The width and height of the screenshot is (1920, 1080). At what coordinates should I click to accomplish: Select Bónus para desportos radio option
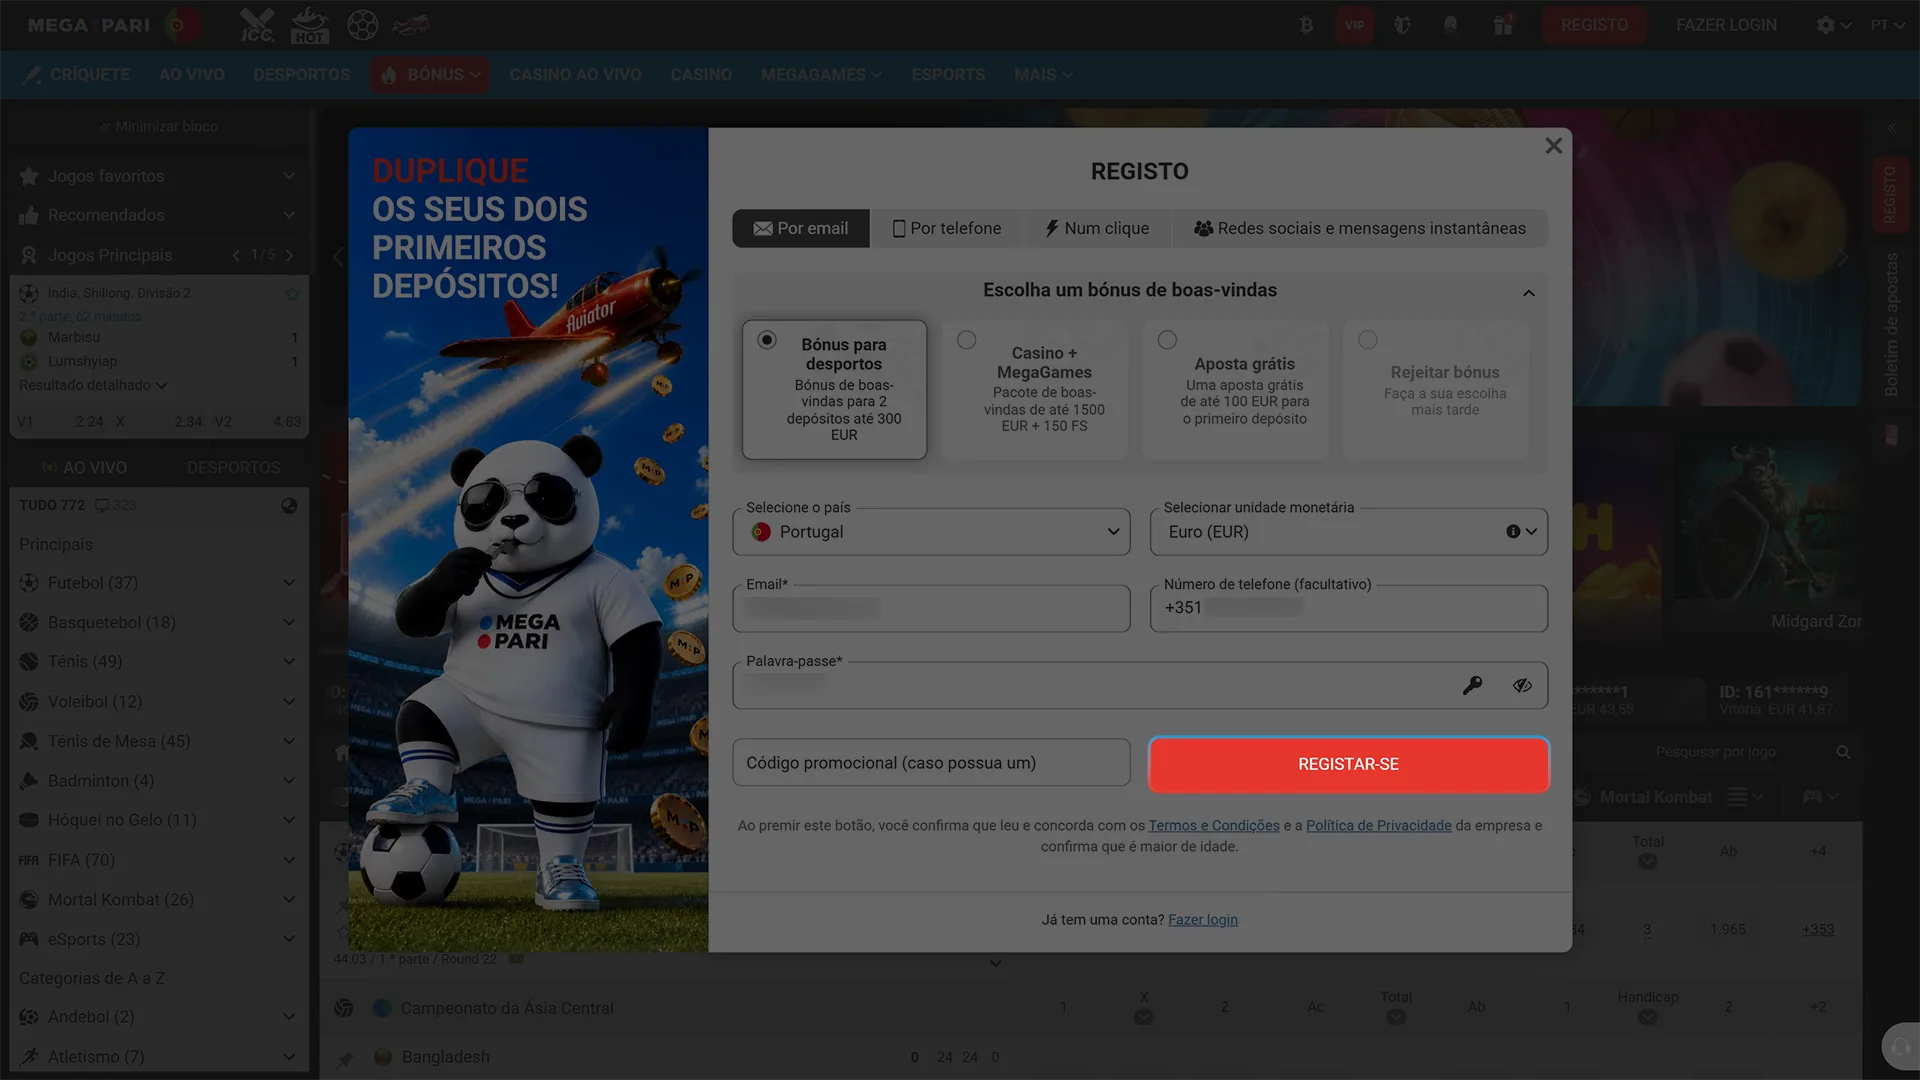767,340
